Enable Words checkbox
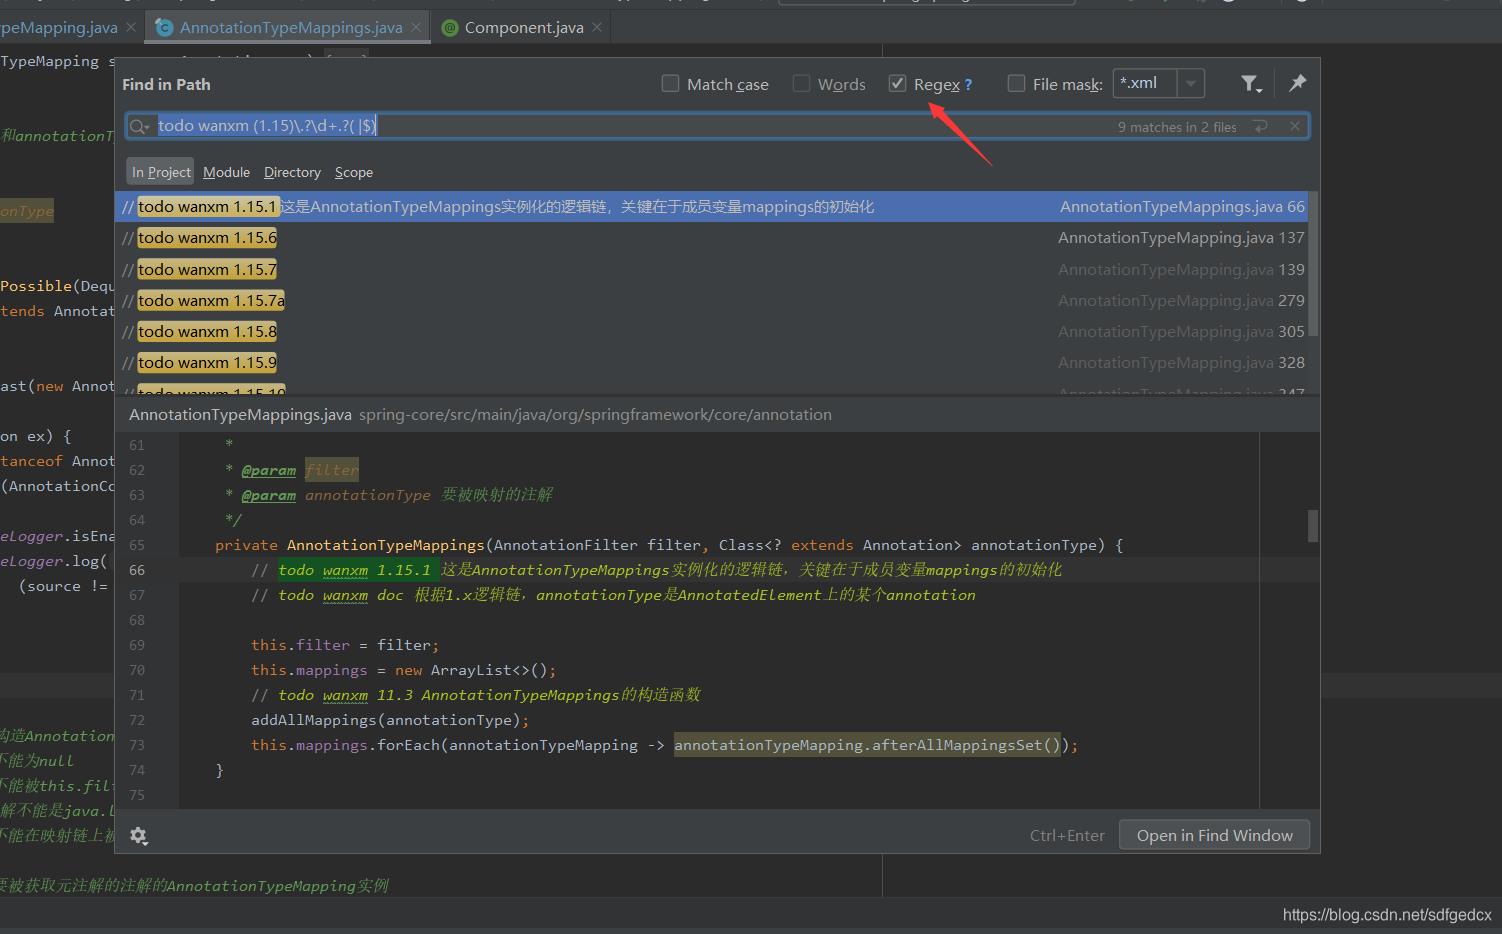Viewport: 1502px width, 934px height. [801, 84]
